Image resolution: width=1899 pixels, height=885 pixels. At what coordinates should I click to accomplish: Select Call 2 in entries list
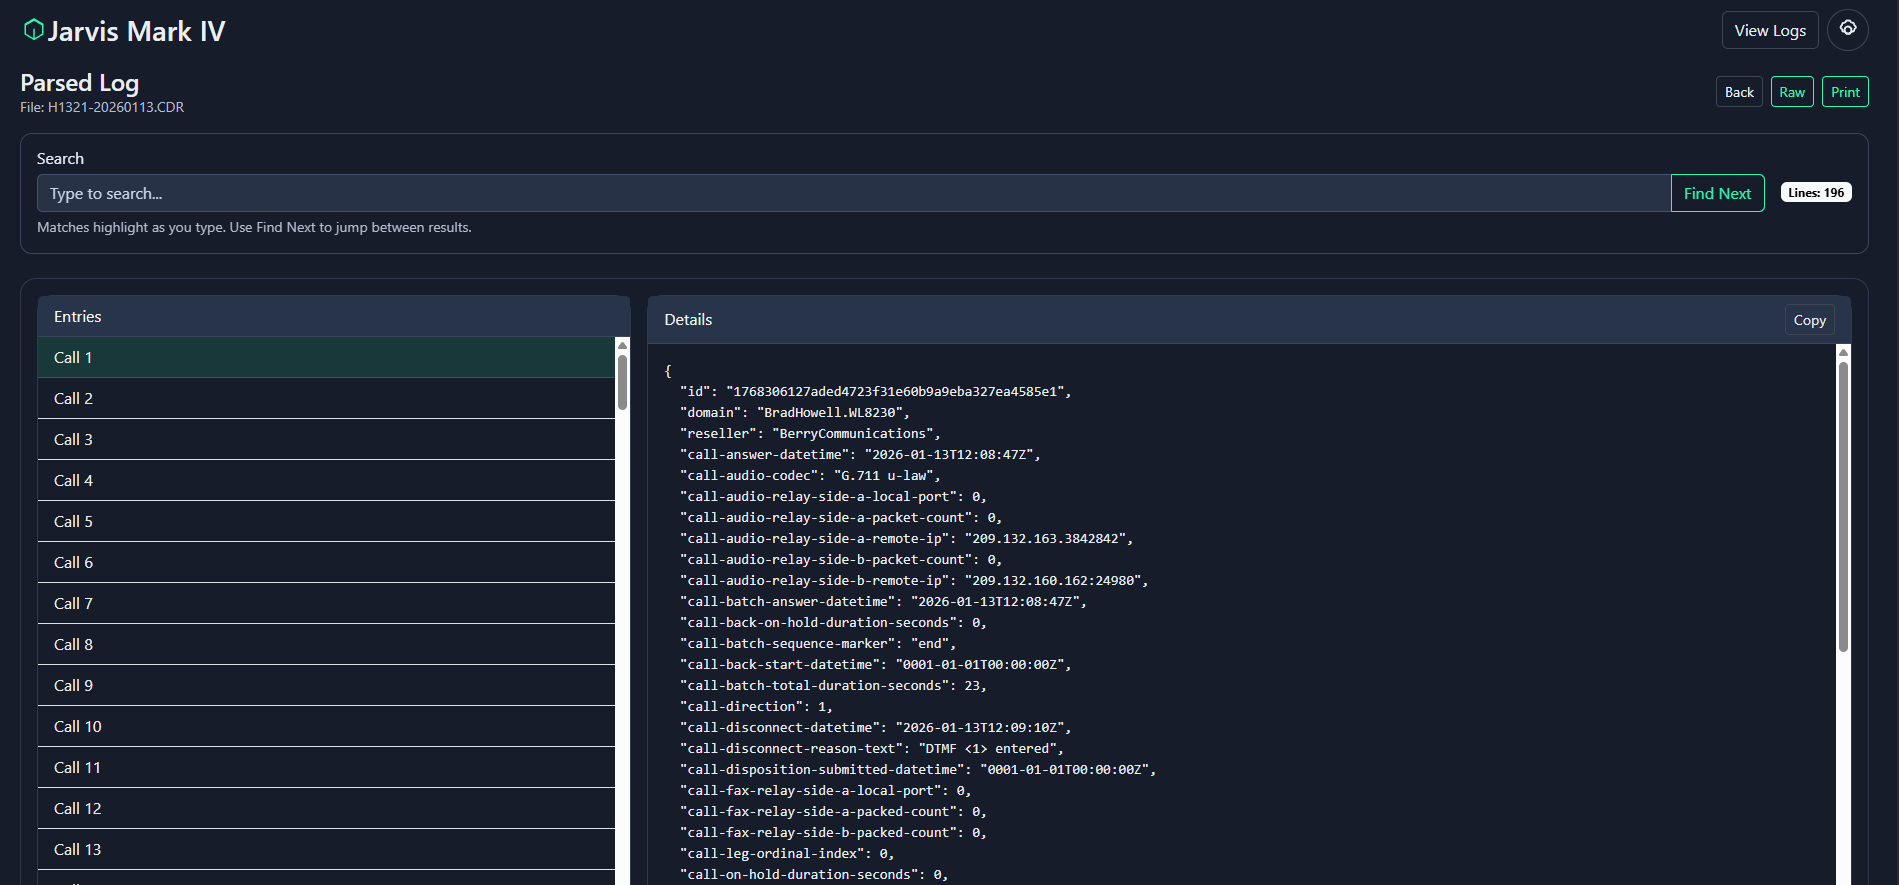(326, 398)
